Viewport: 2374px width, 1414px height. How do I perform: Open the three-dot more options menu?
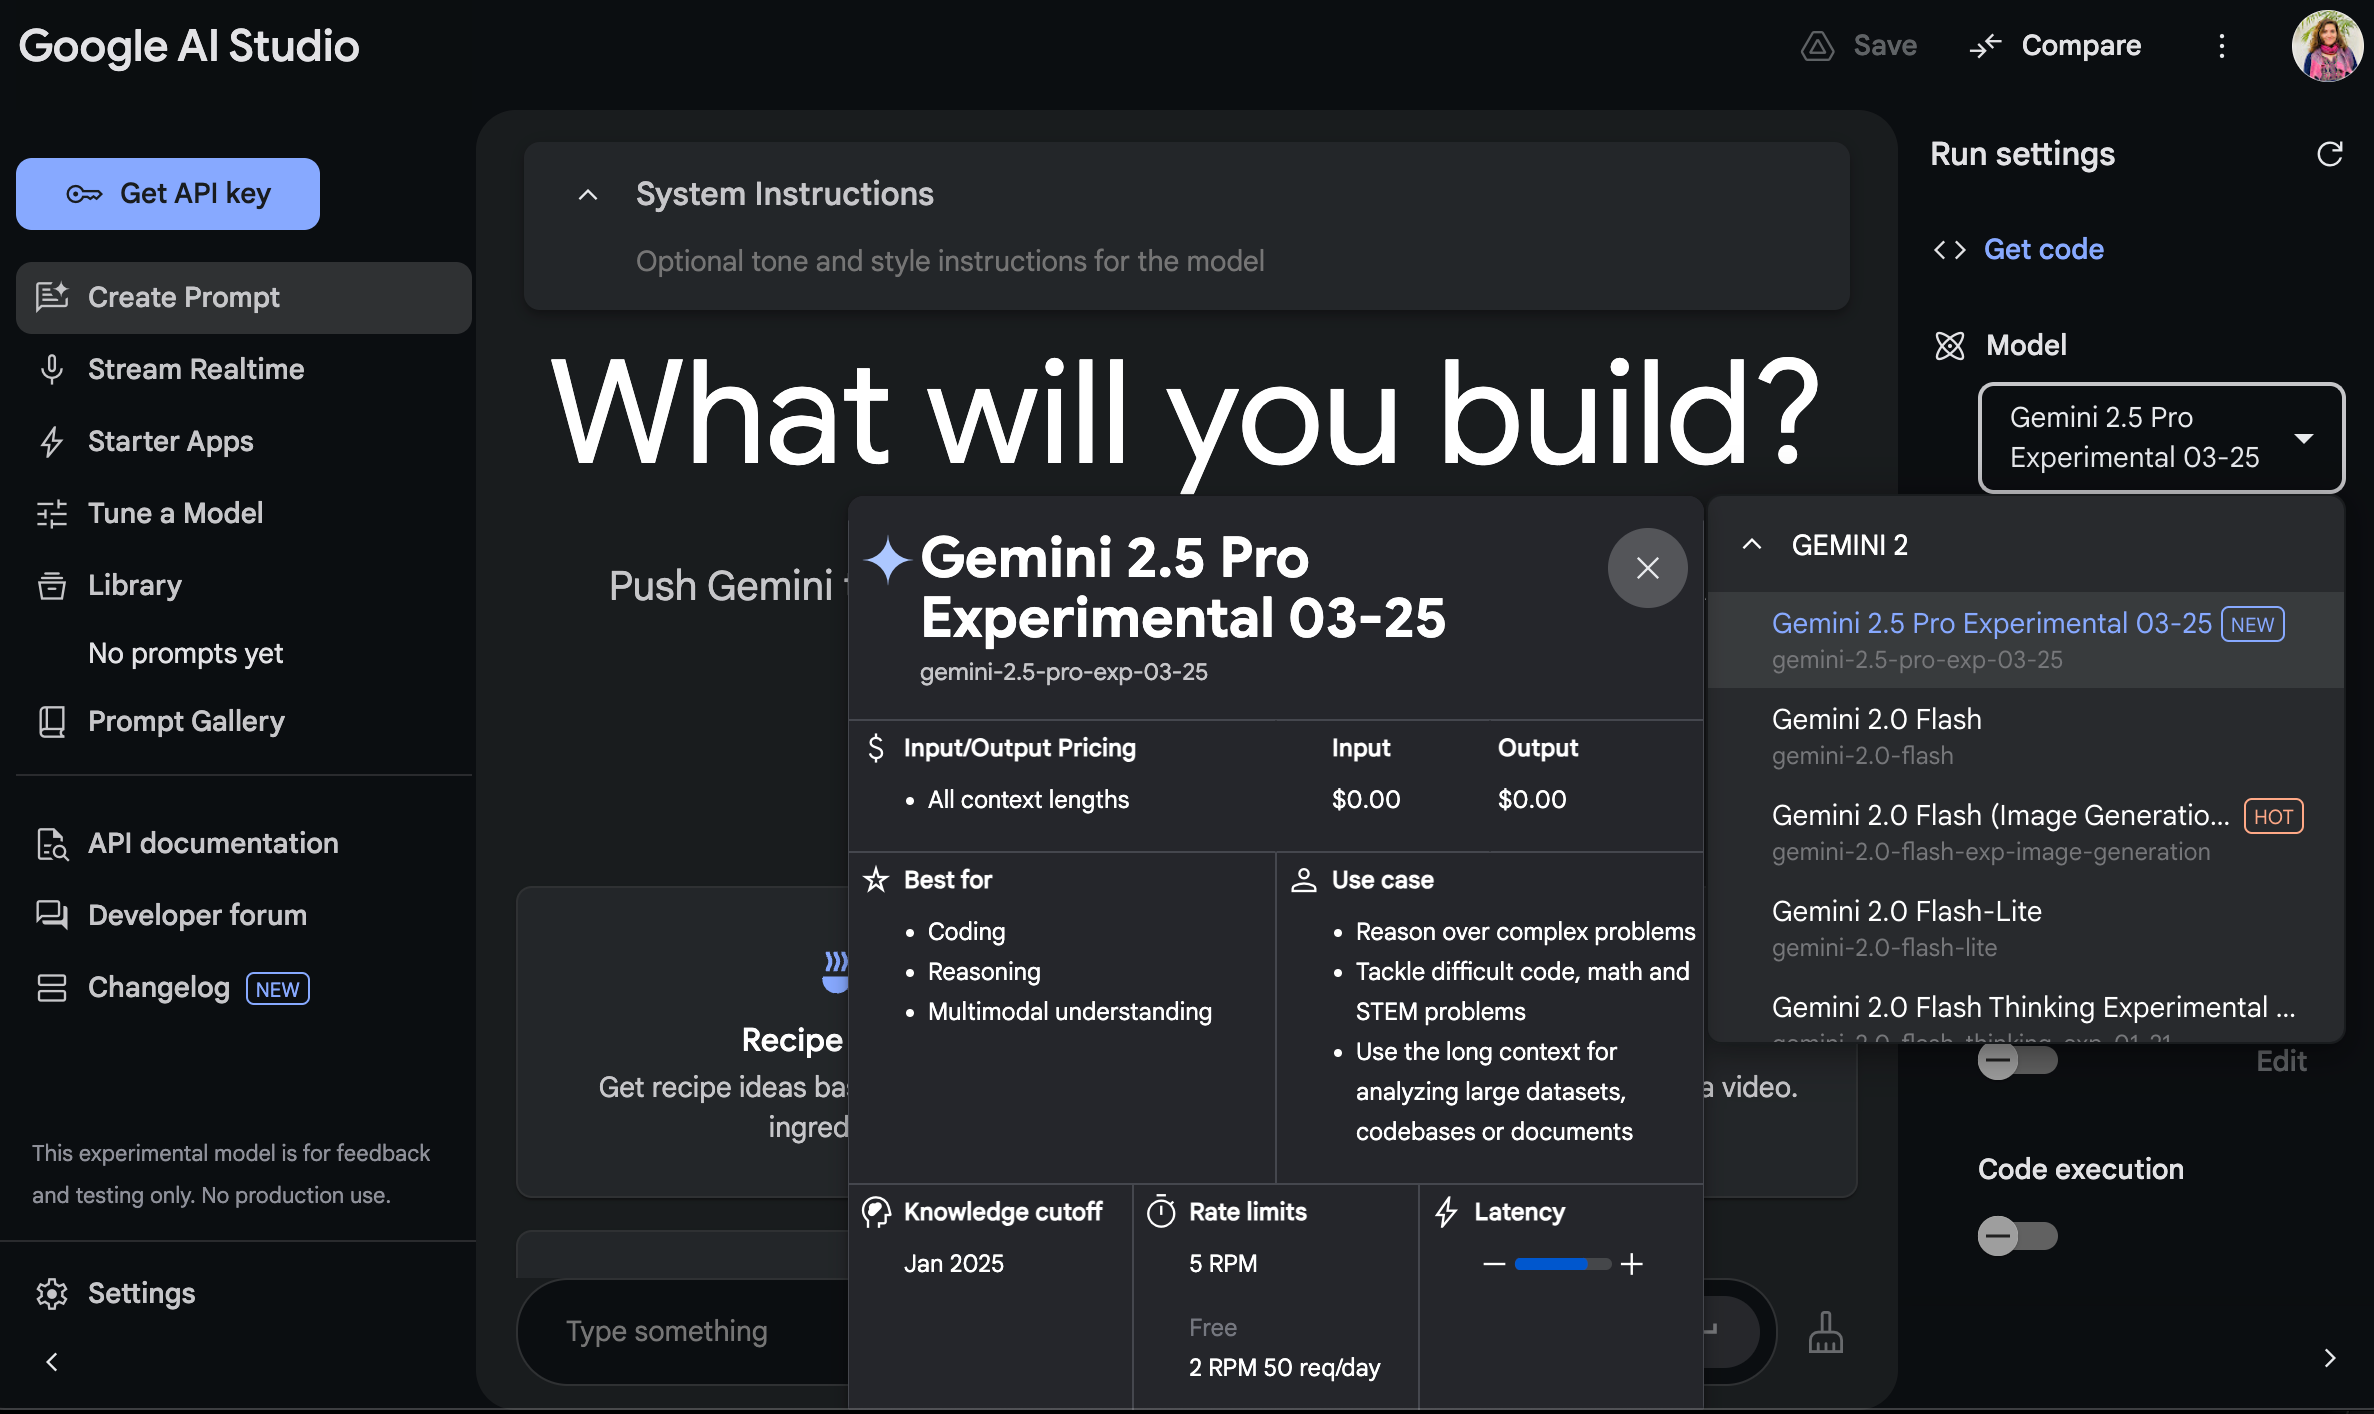tap(2222, 46)
